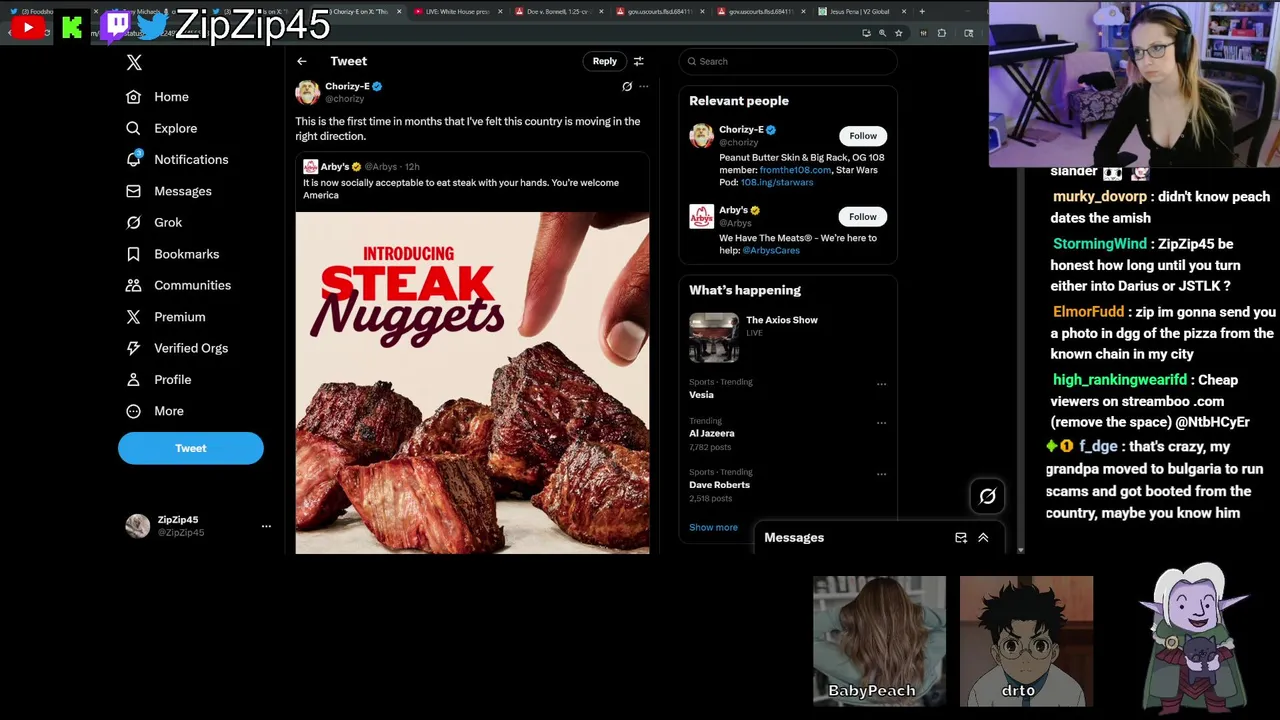
Task: Click the Search input field
Action: tap(788, 61)
